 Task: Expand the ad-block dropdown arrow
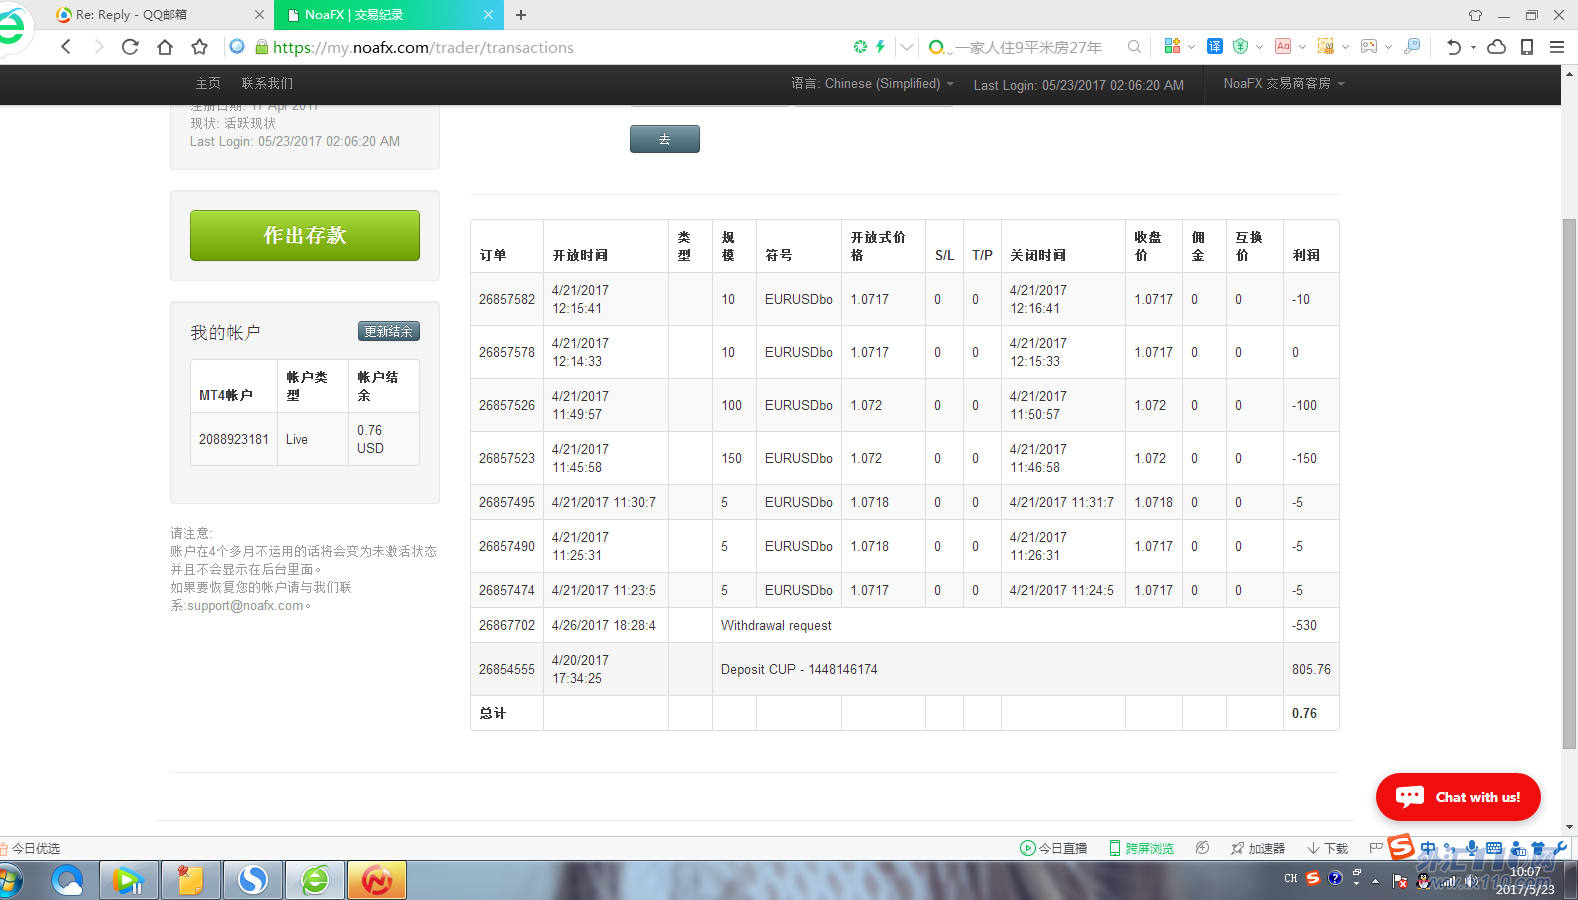1303,47
